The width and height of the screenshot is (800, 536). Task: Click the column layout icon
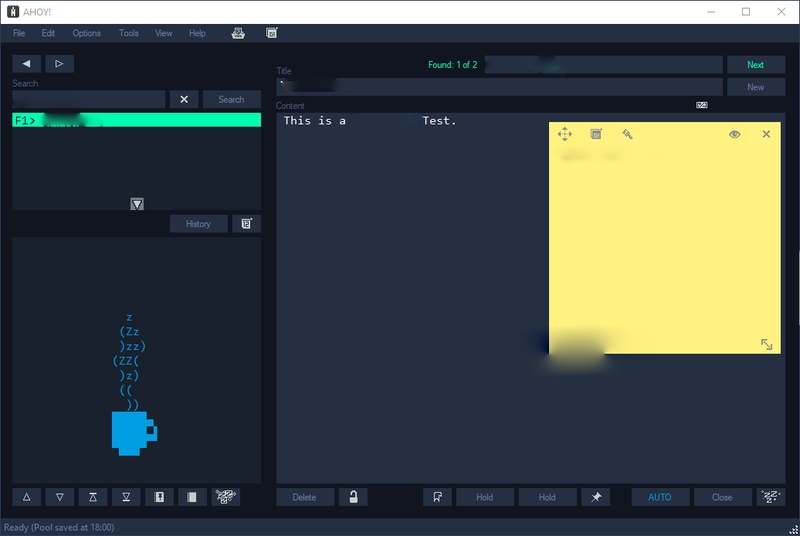(192, 497)
